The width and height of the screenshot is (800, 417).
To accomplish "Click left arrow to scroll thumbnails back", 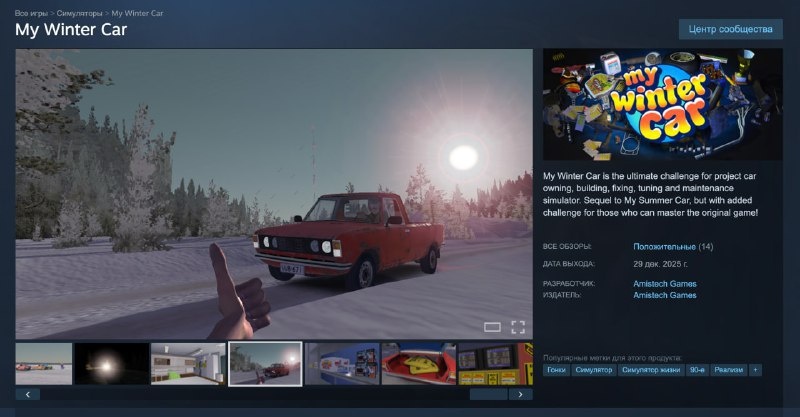I will [x=28, y=394].
